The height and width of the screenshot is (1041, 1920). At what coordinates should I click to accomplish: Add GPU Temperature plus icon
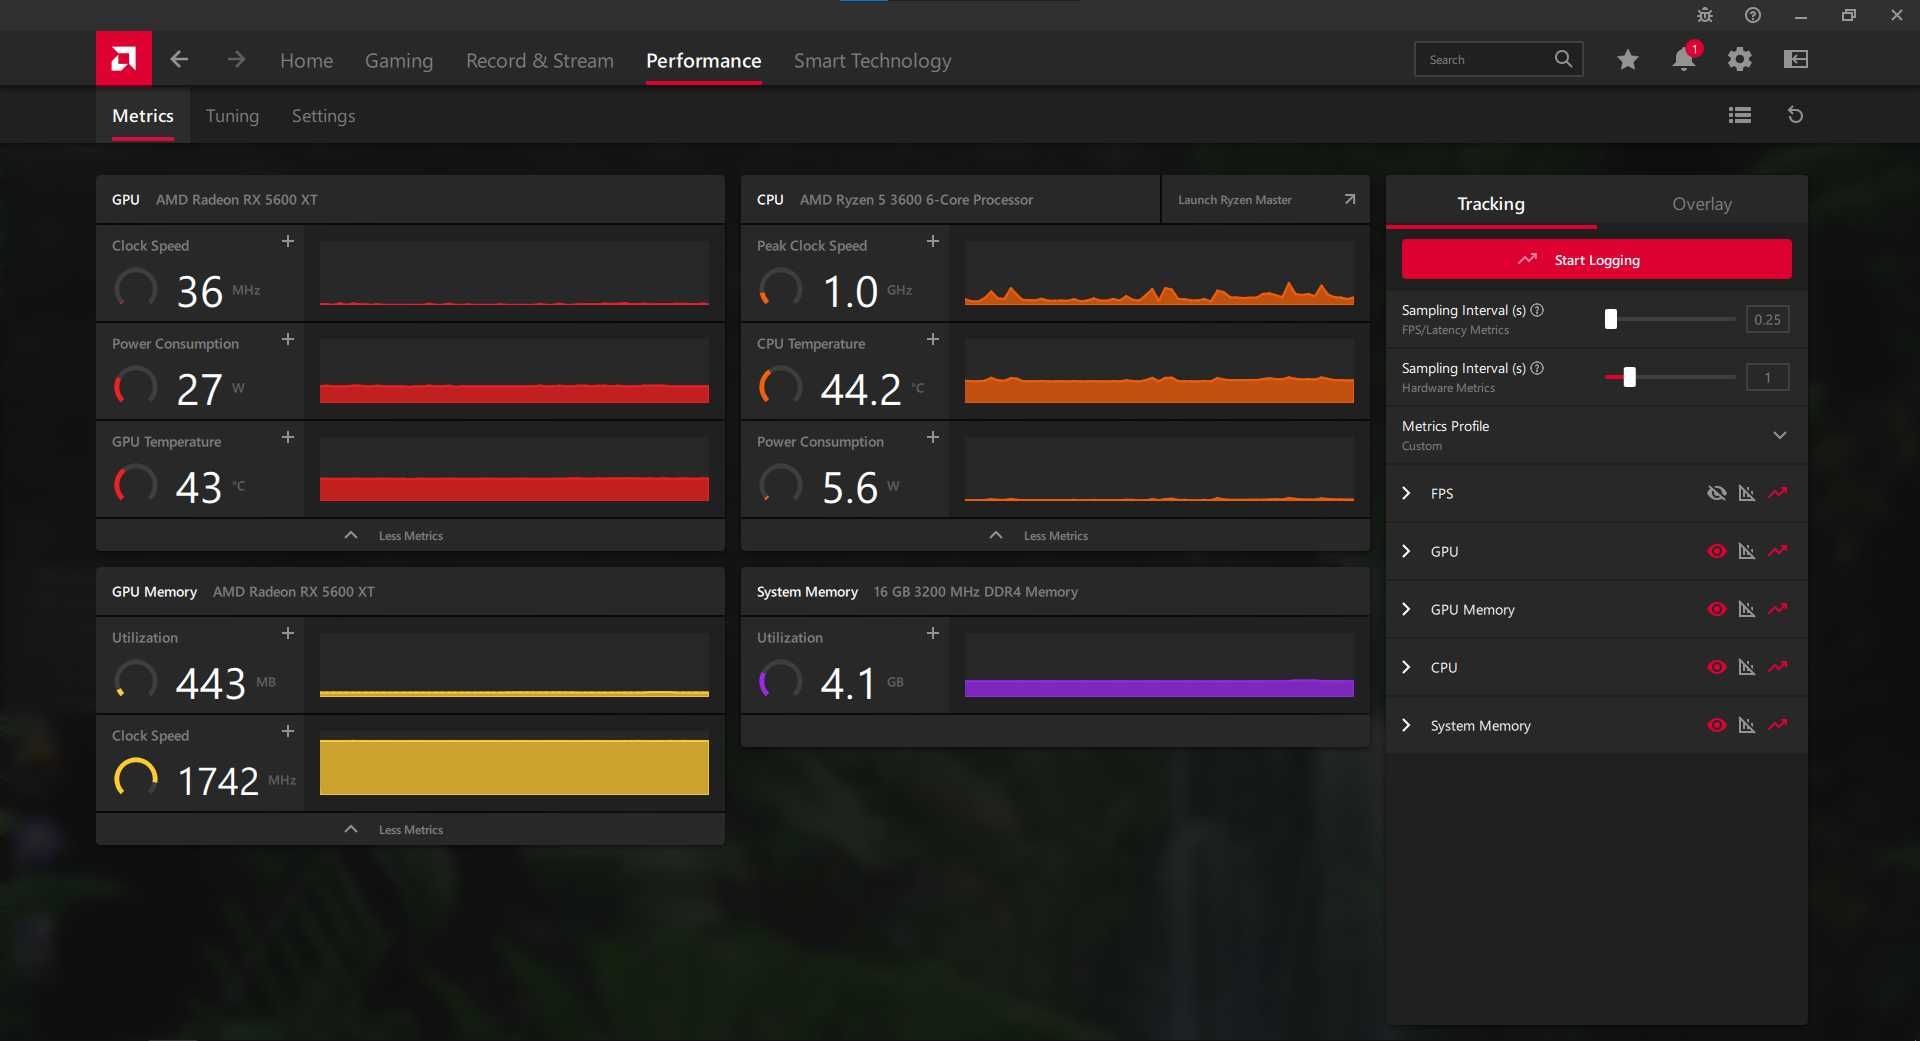(x=288, y=438)
